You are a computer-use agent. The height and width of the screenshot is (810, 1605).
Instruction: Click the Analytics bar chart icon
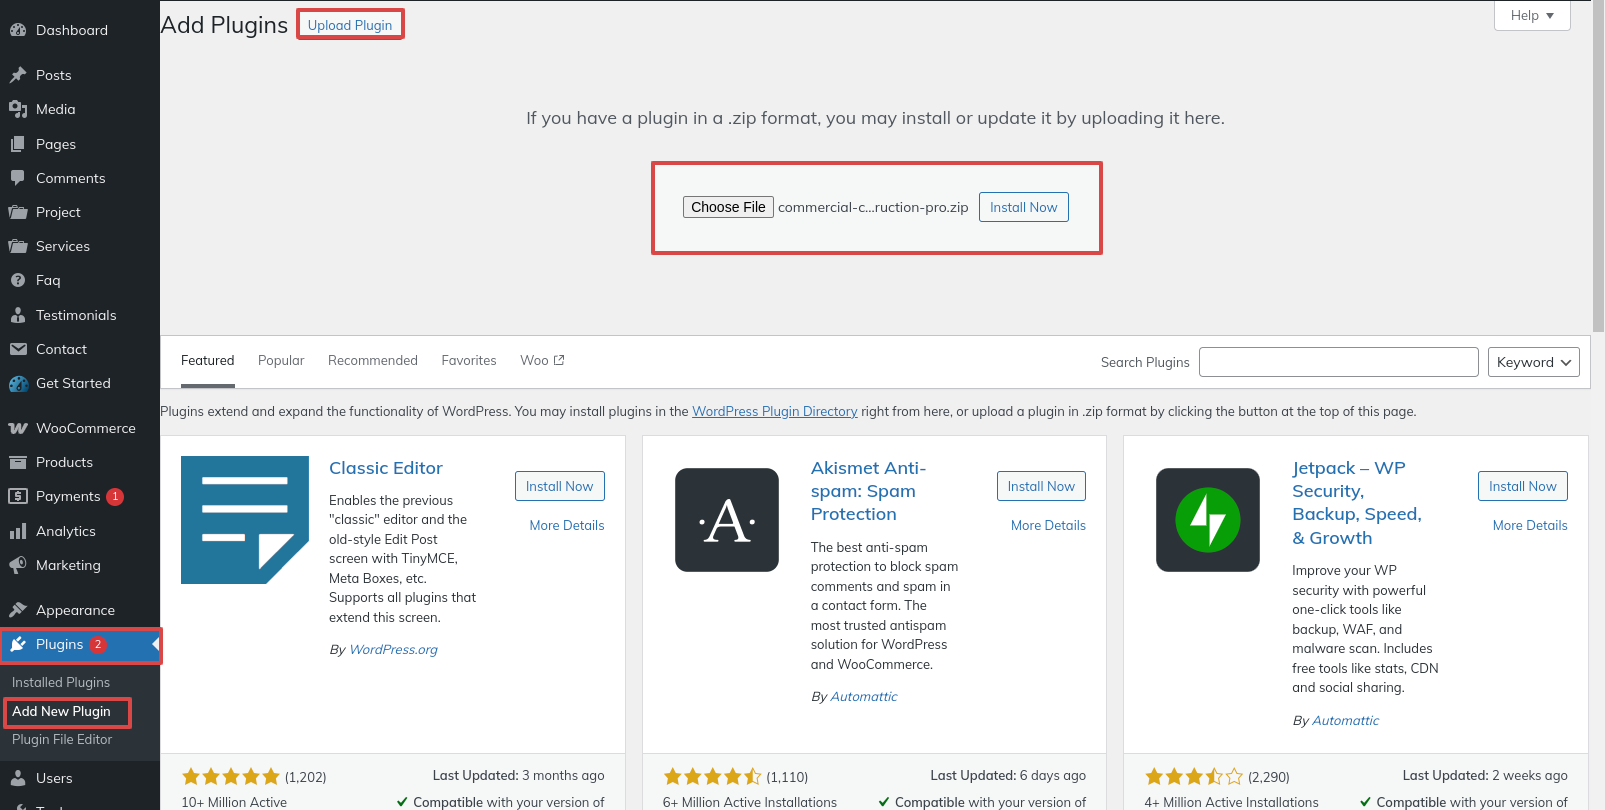tap(18, 531)
